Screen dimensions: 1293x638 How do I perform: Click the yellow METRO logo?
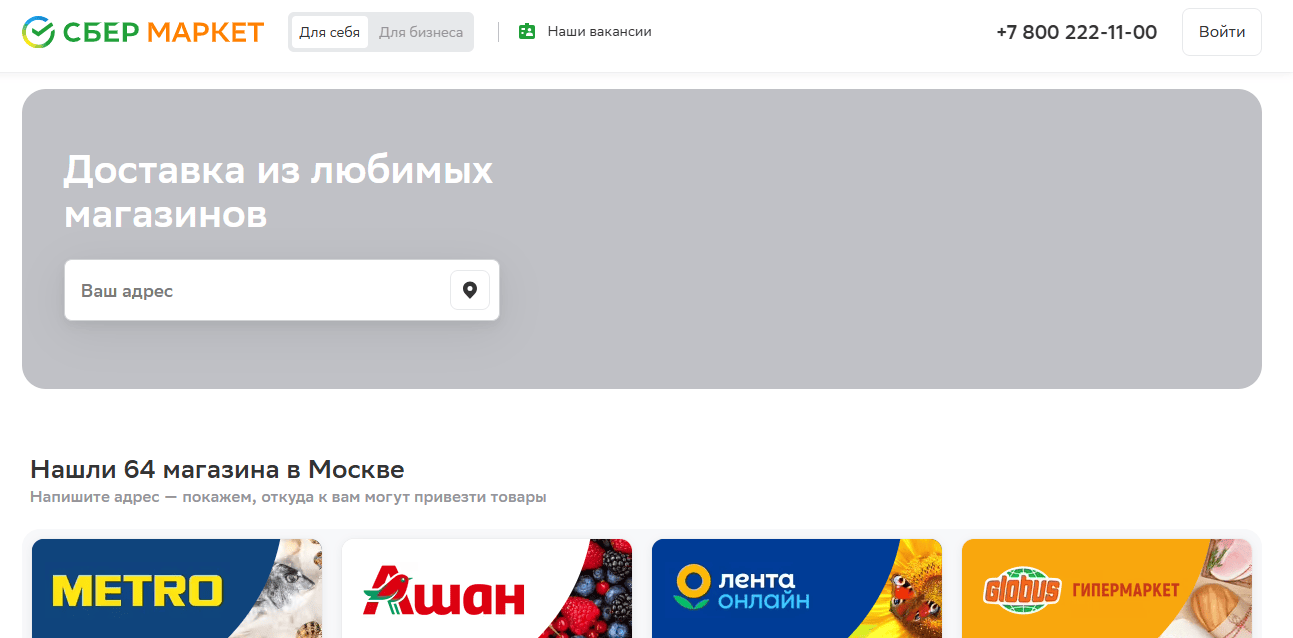pos(137,590)
